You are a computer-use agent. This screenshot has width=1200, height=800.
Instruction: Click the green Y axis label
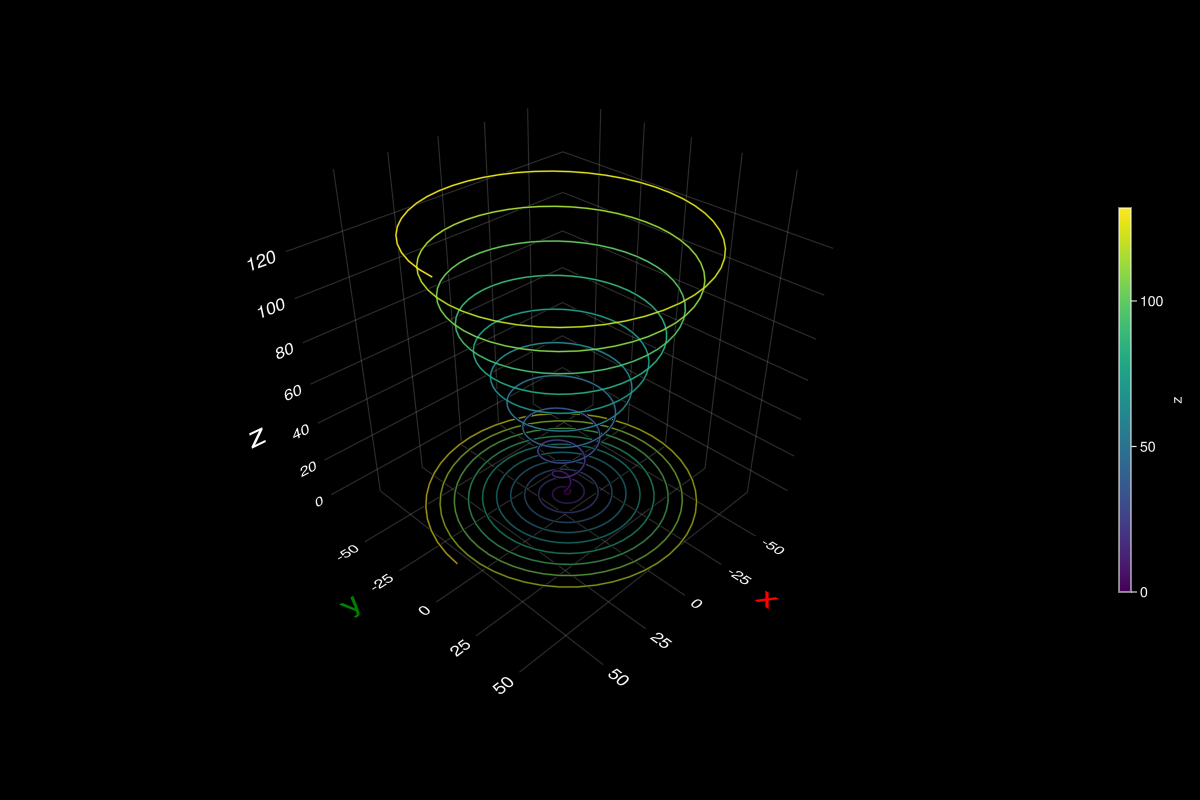coord(350,607)
